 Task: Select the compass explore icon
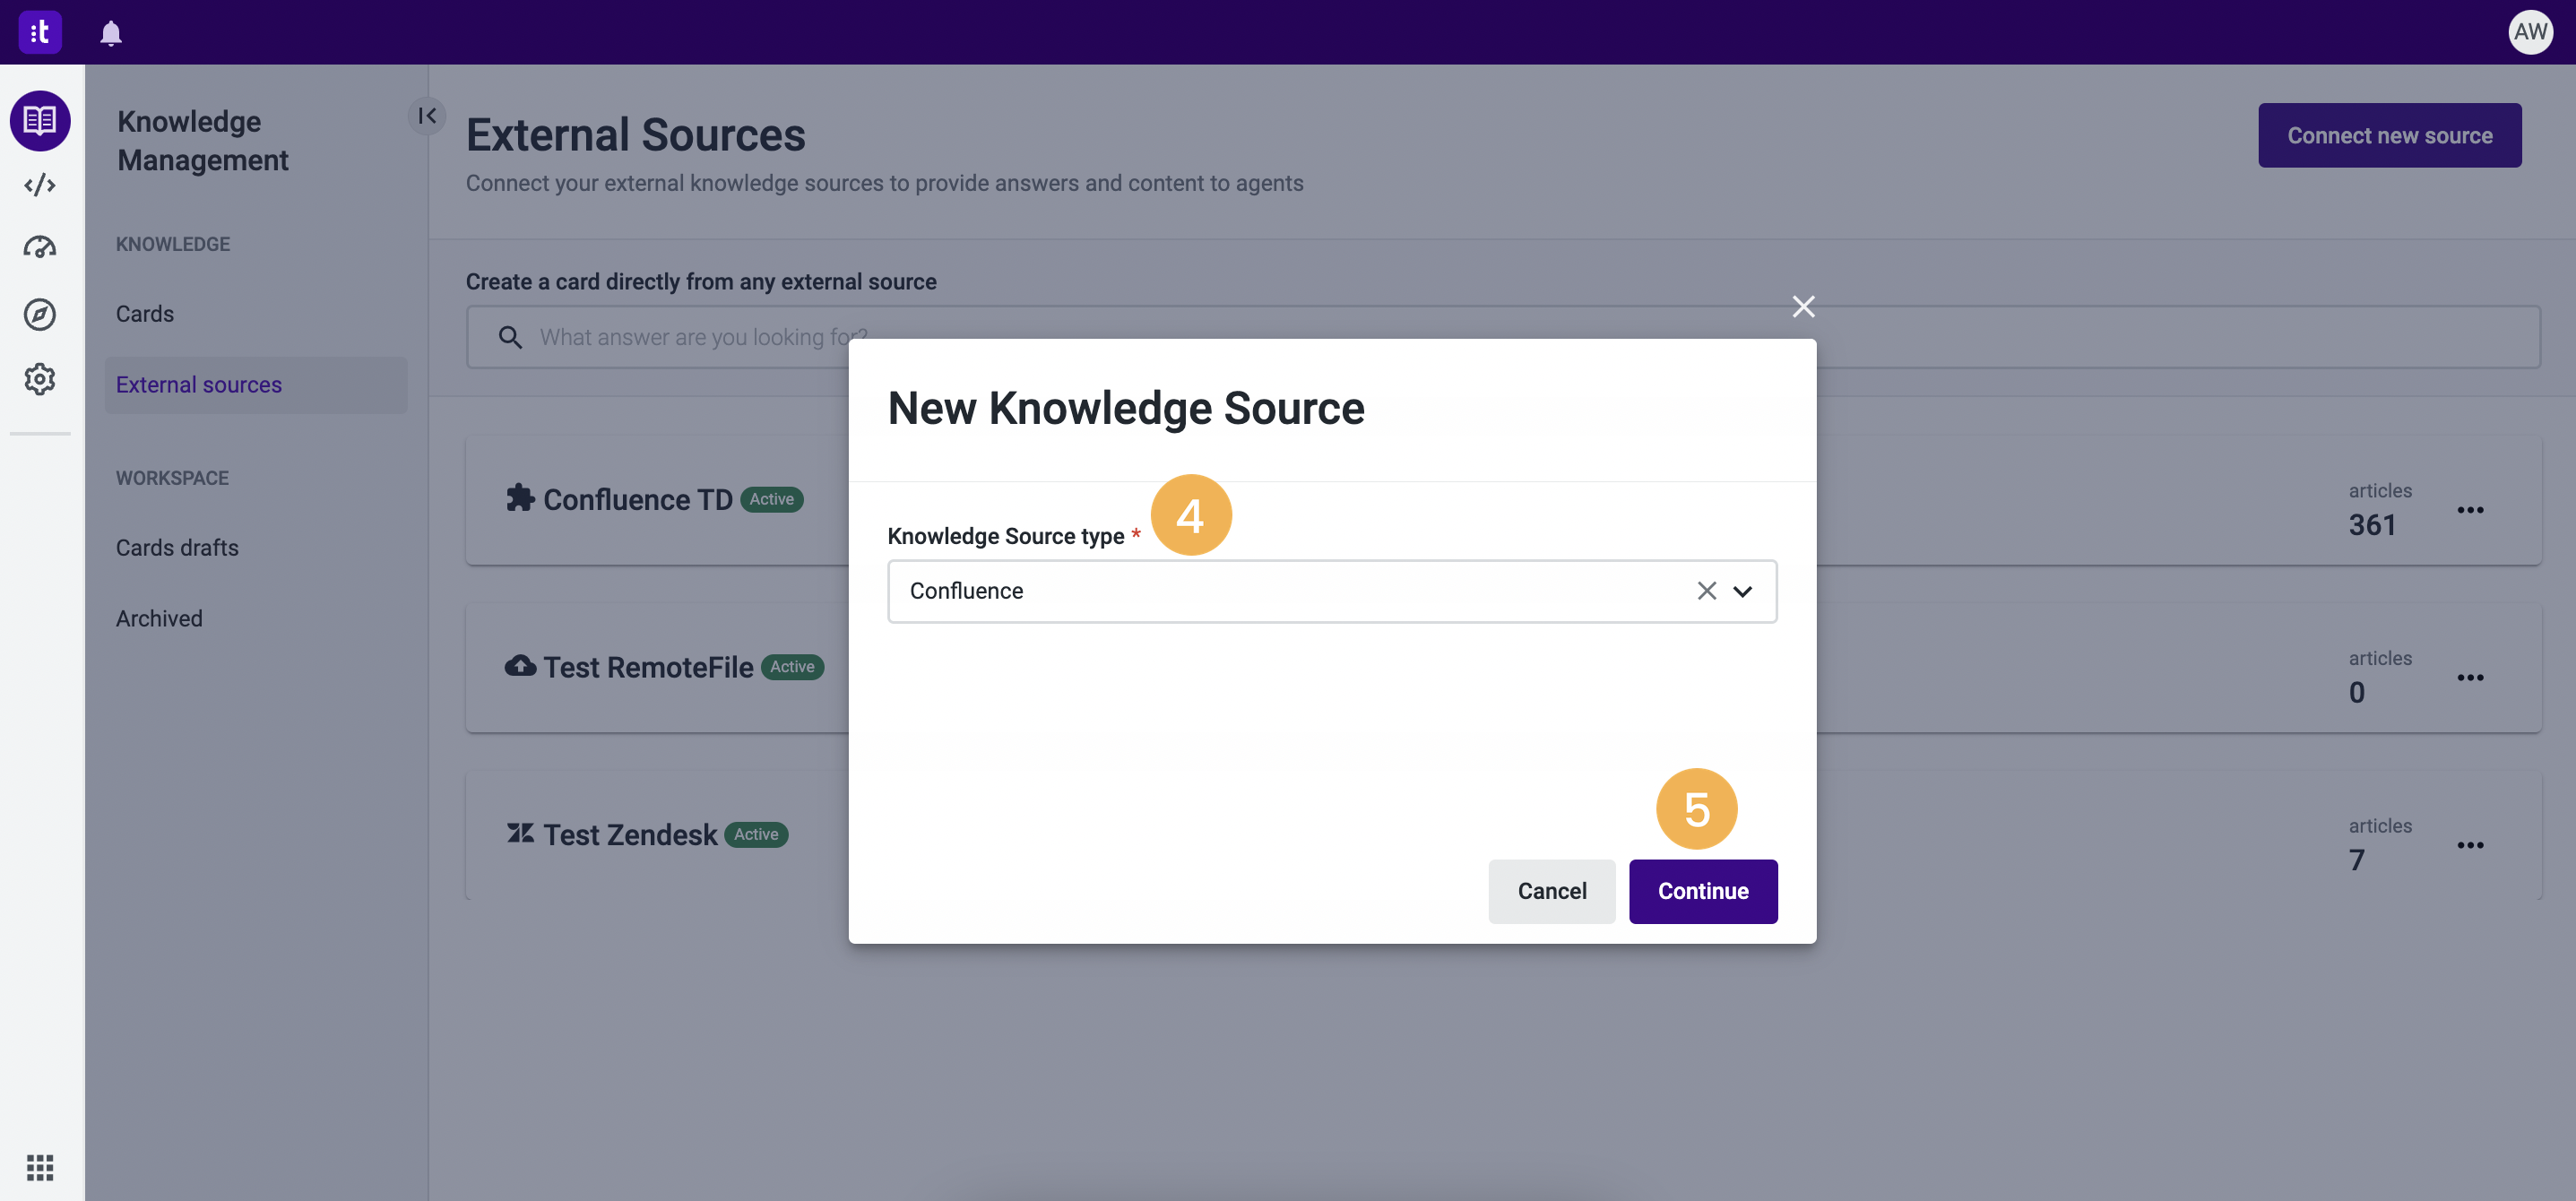[x=40, y=313]
